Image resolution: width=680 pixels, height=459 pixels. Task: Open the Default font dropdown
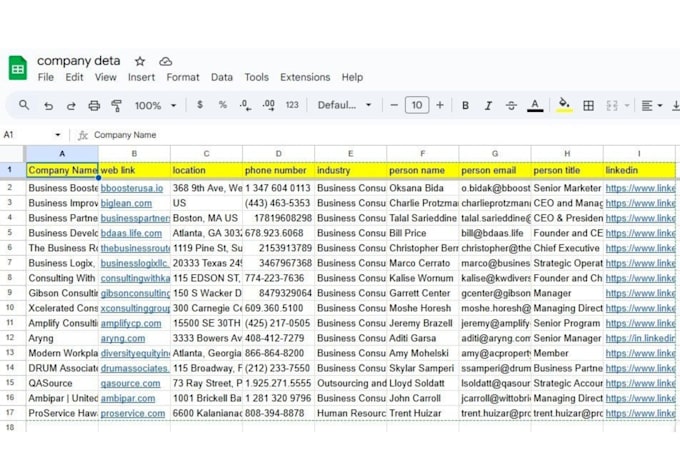pyautogui.click(x=344, y=105)
